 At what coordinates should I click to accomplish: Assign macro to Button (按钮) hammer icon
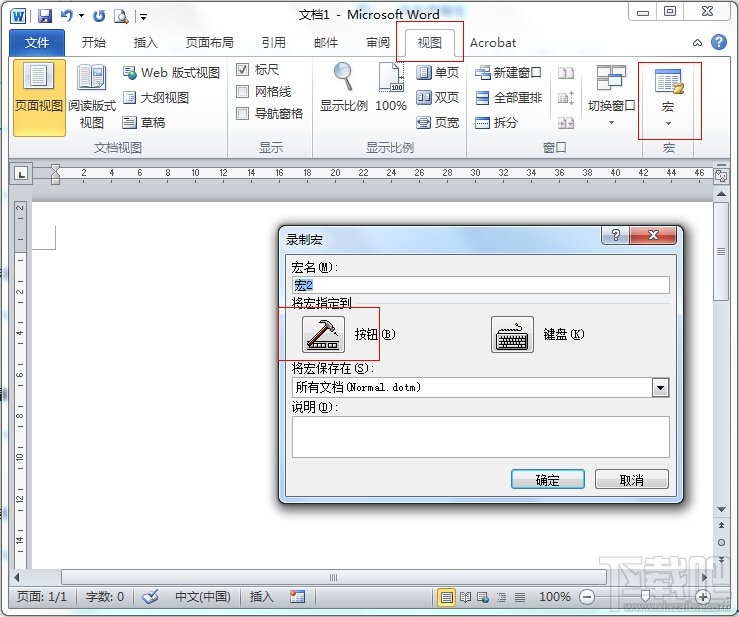[323, 334]
